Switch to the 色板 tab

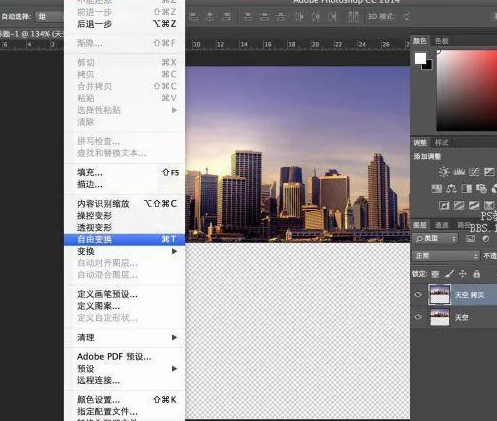coord(442,41)
